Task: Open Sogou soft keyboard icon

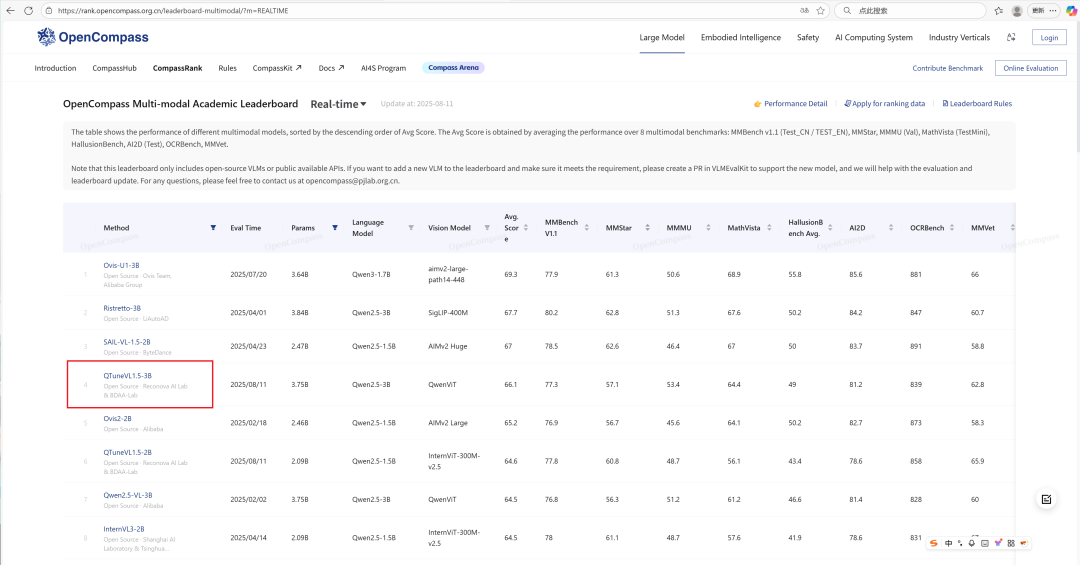Action: click(x=985, y=543)
